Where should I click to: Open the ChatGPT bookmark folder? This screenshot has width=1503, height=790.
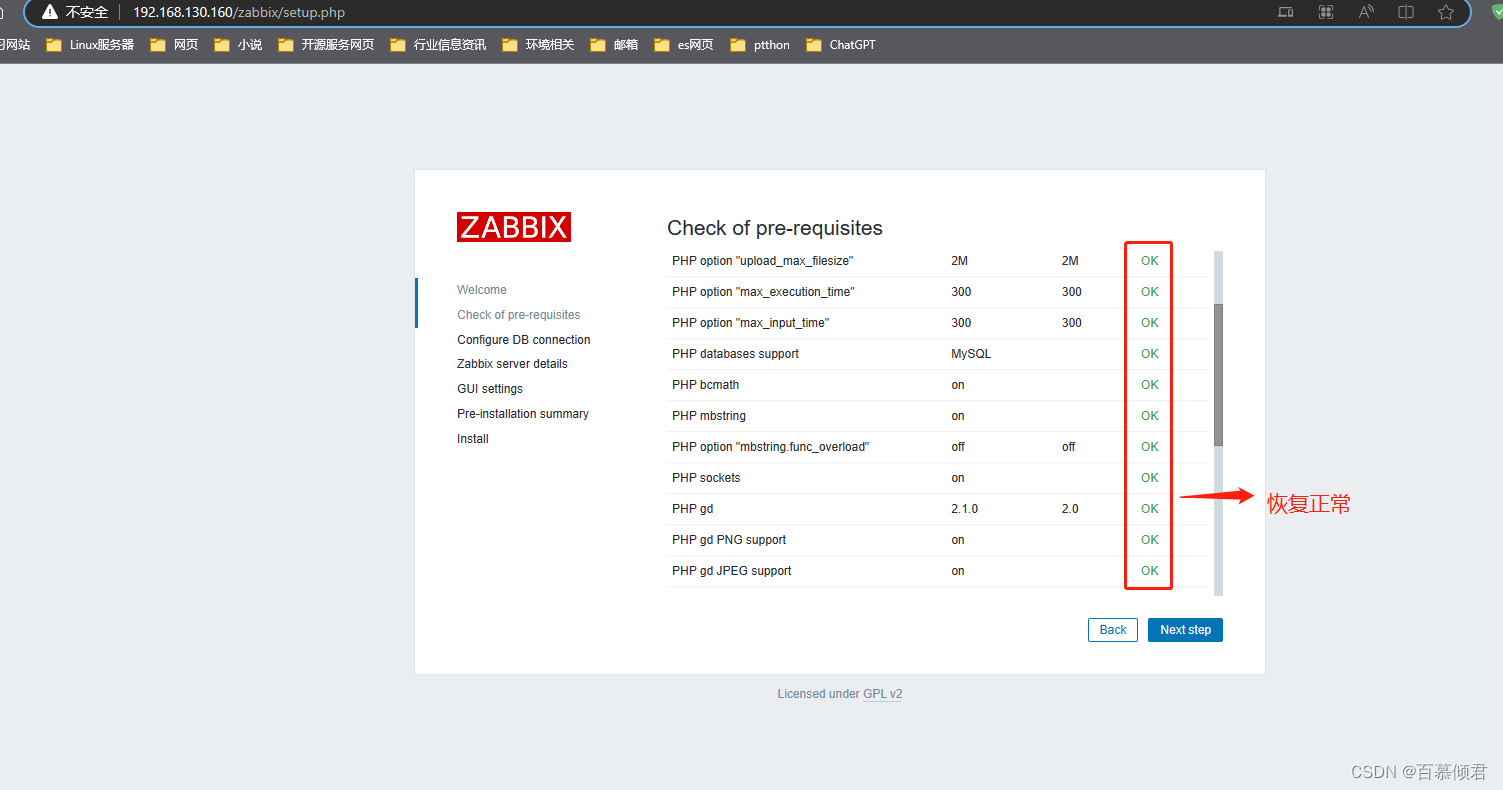[x=840, y=45]
